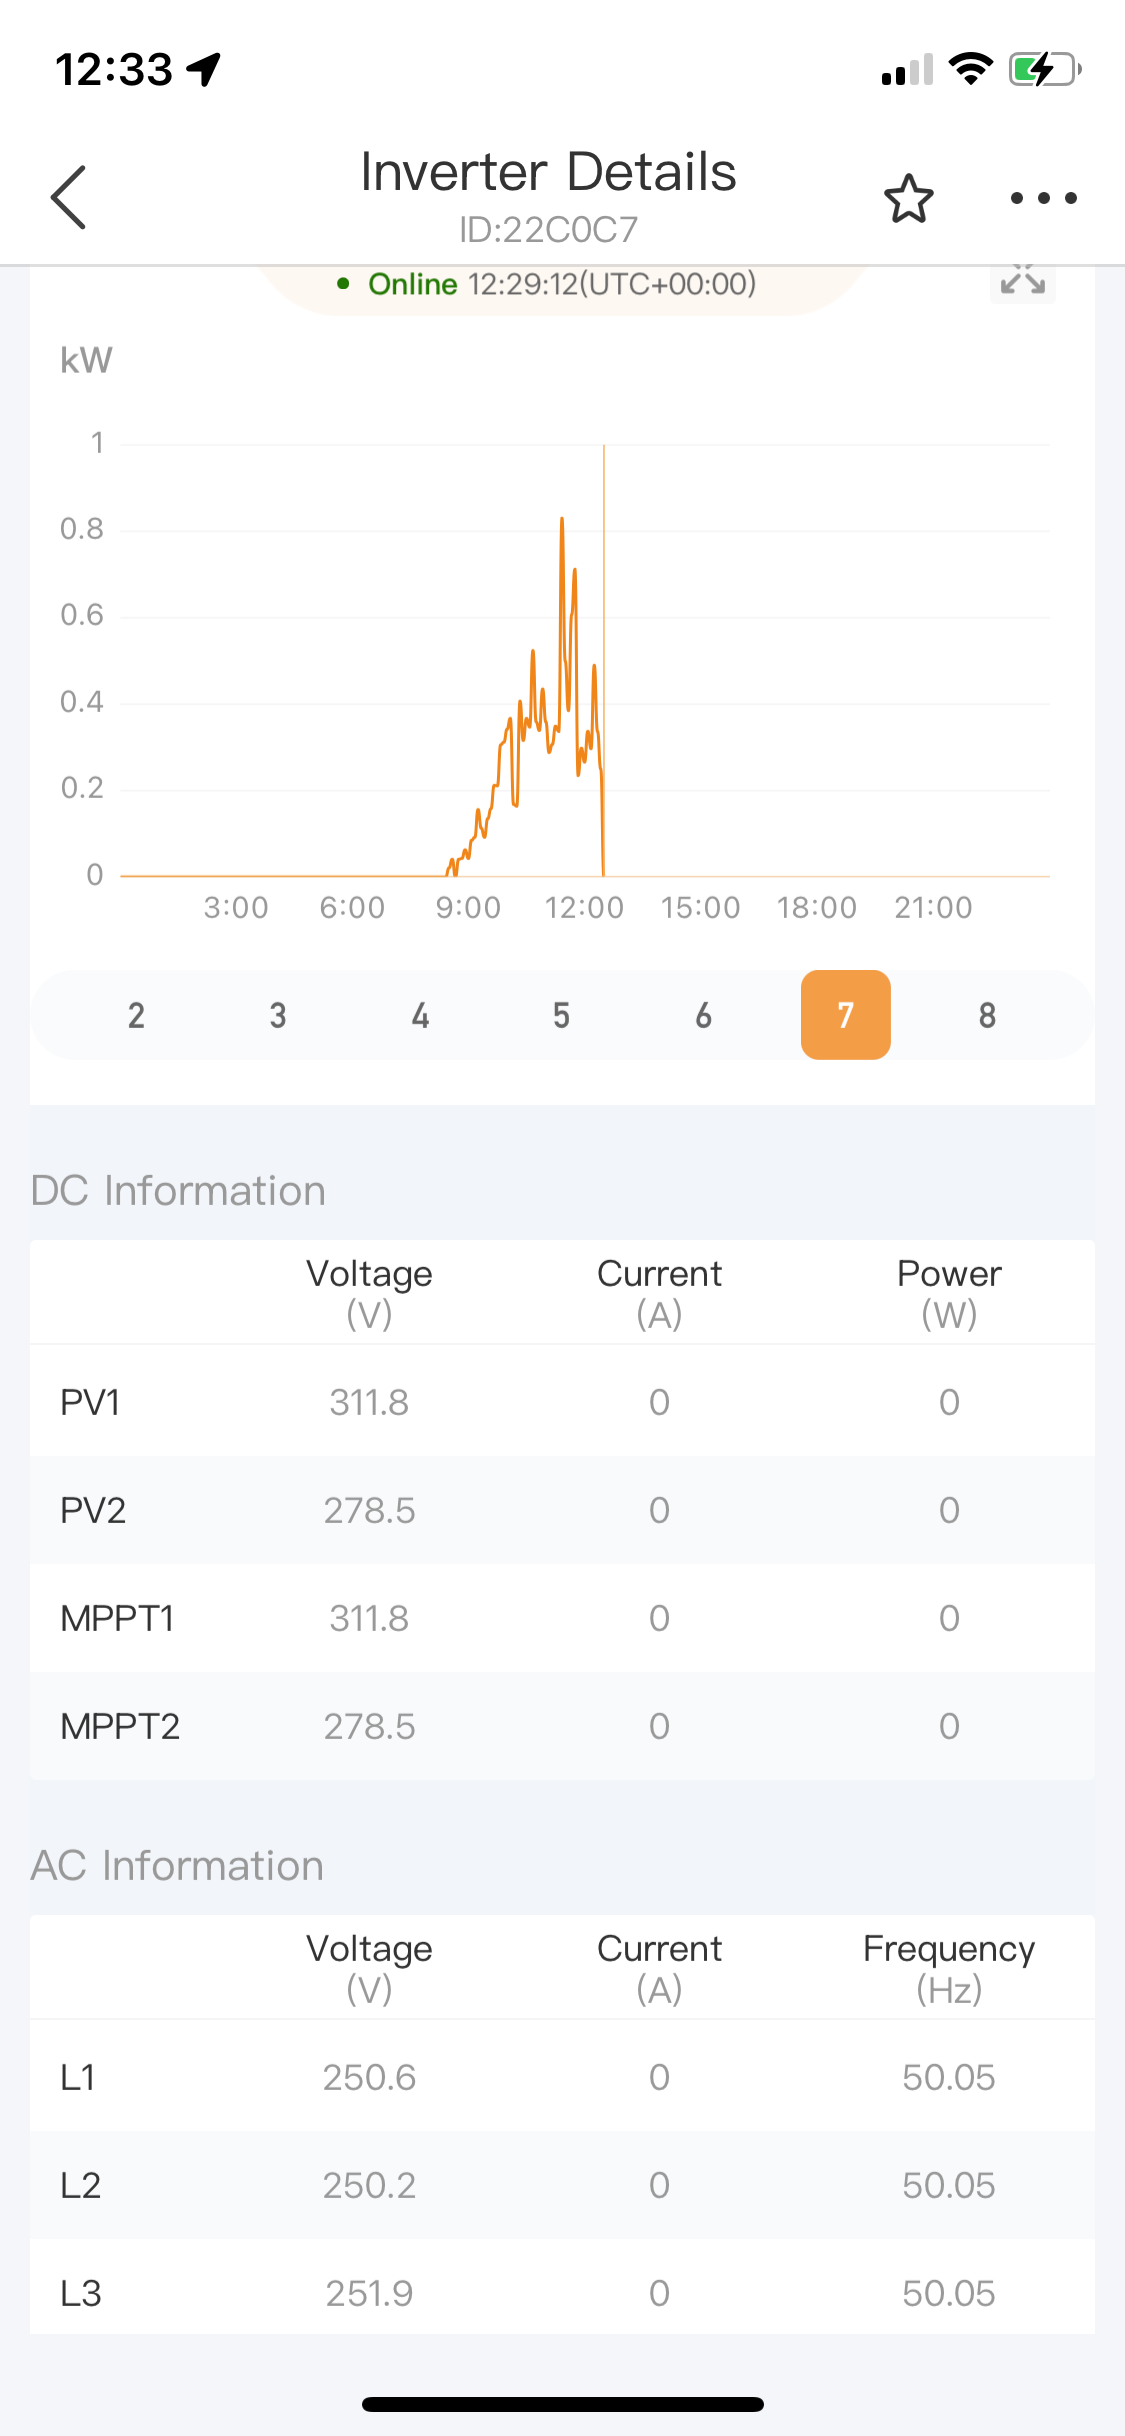Switch the chart to day 5
1125x2436 pixels.
click(x=562, y=1015)
